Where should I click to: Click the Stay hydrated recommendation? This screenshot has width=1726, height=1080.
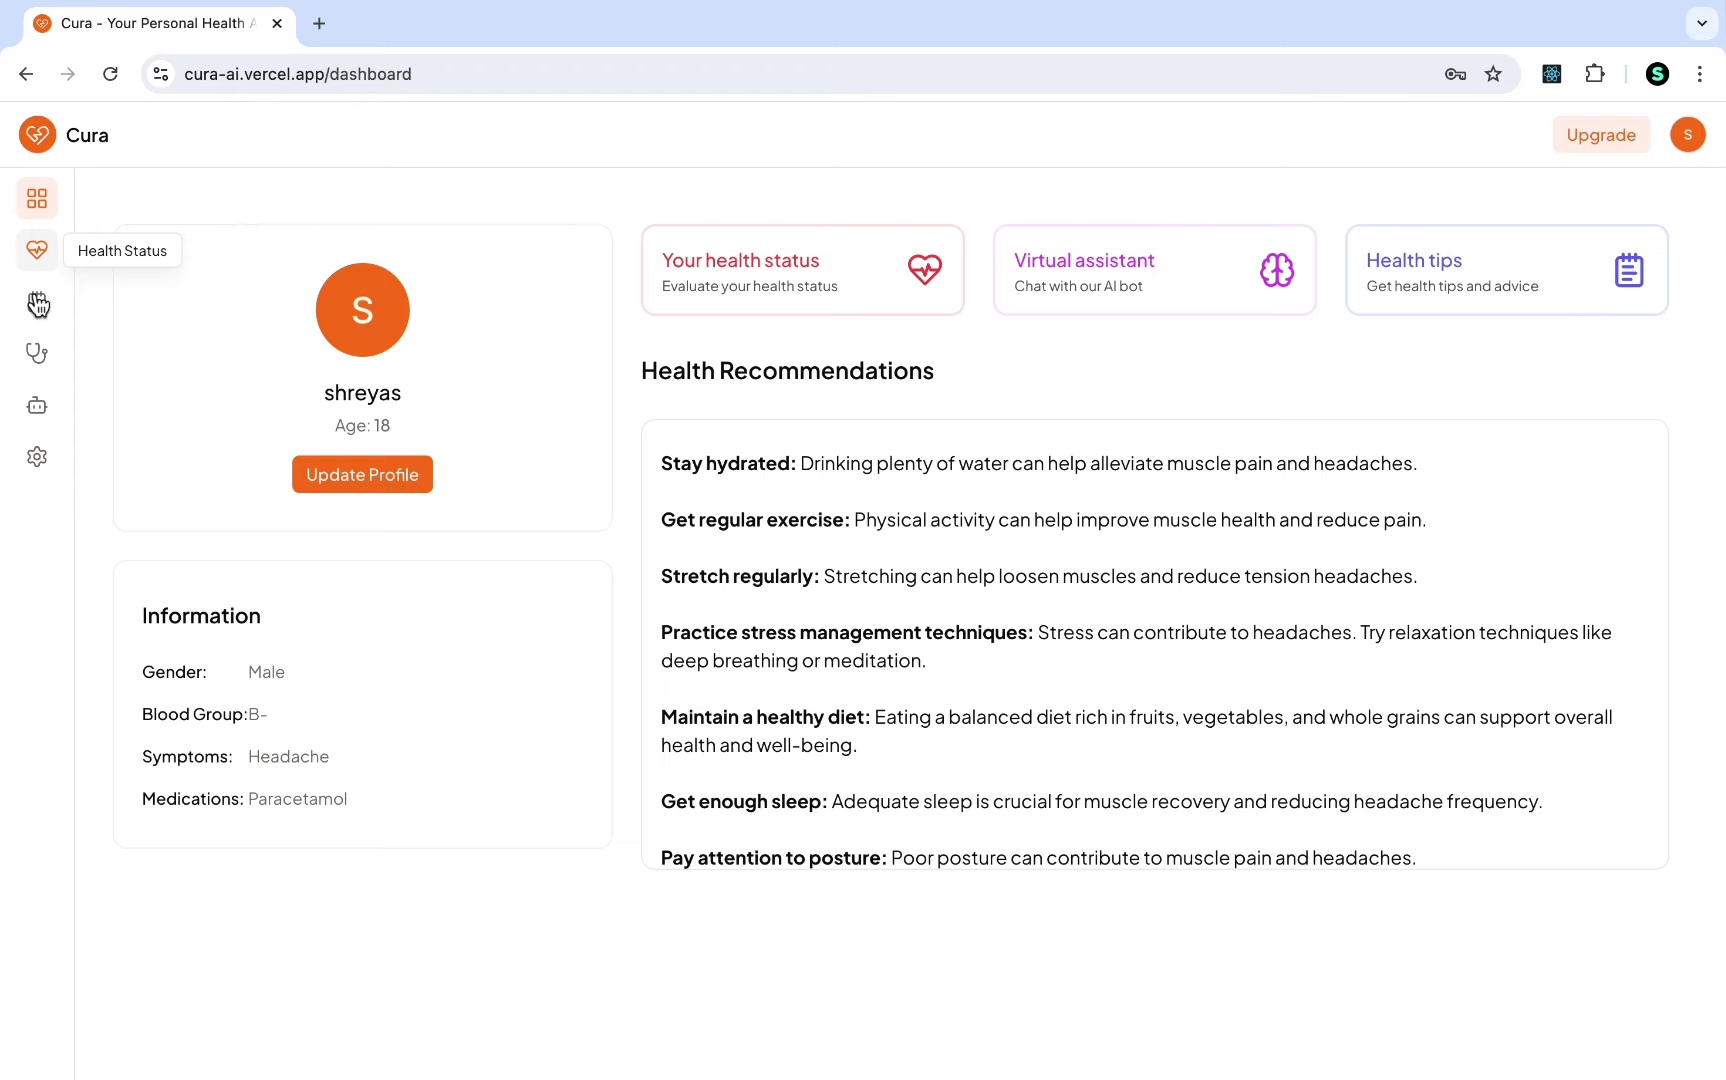pos(1039,464)
